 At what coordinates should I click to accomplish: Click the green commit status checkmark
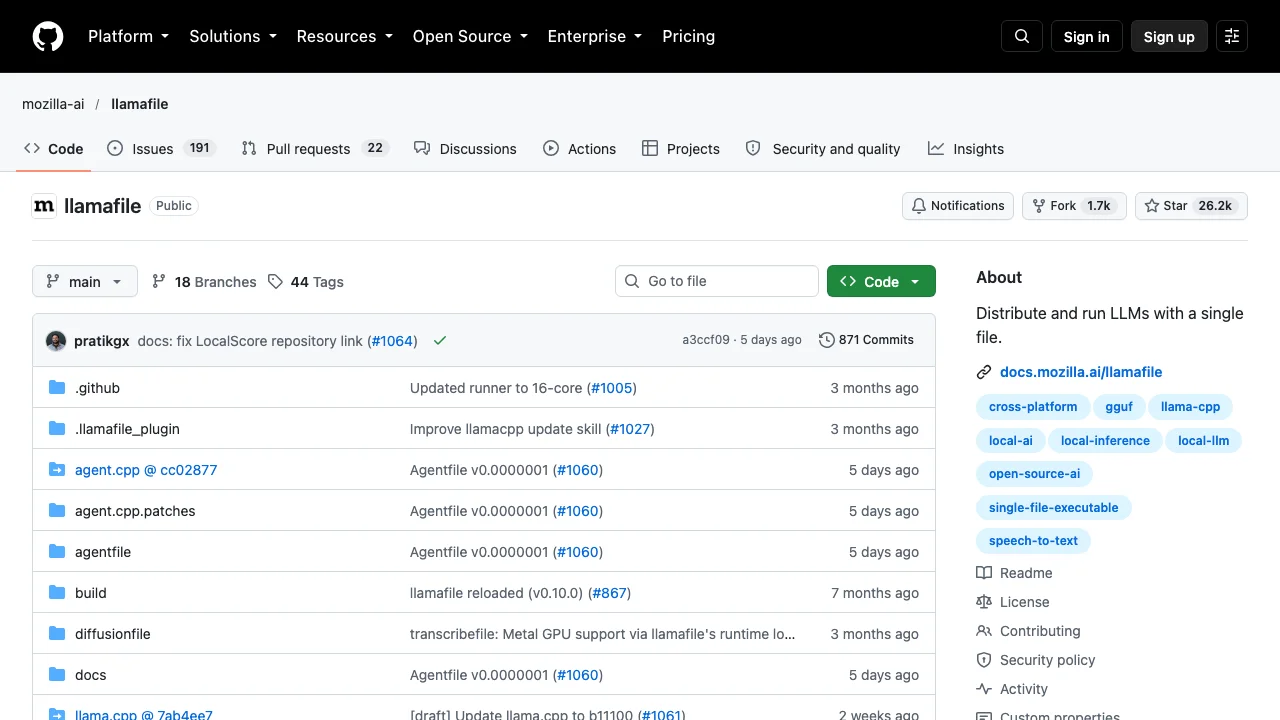tap(440, 340)
